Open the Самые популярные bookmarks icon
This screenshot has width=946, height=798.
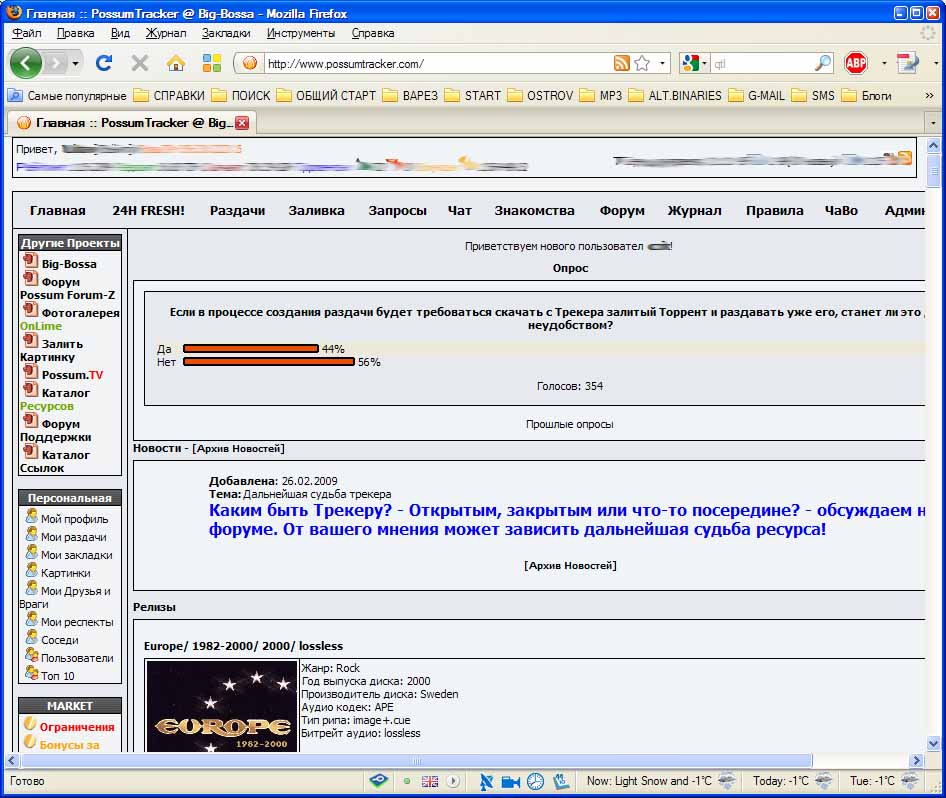coord(15,95)
